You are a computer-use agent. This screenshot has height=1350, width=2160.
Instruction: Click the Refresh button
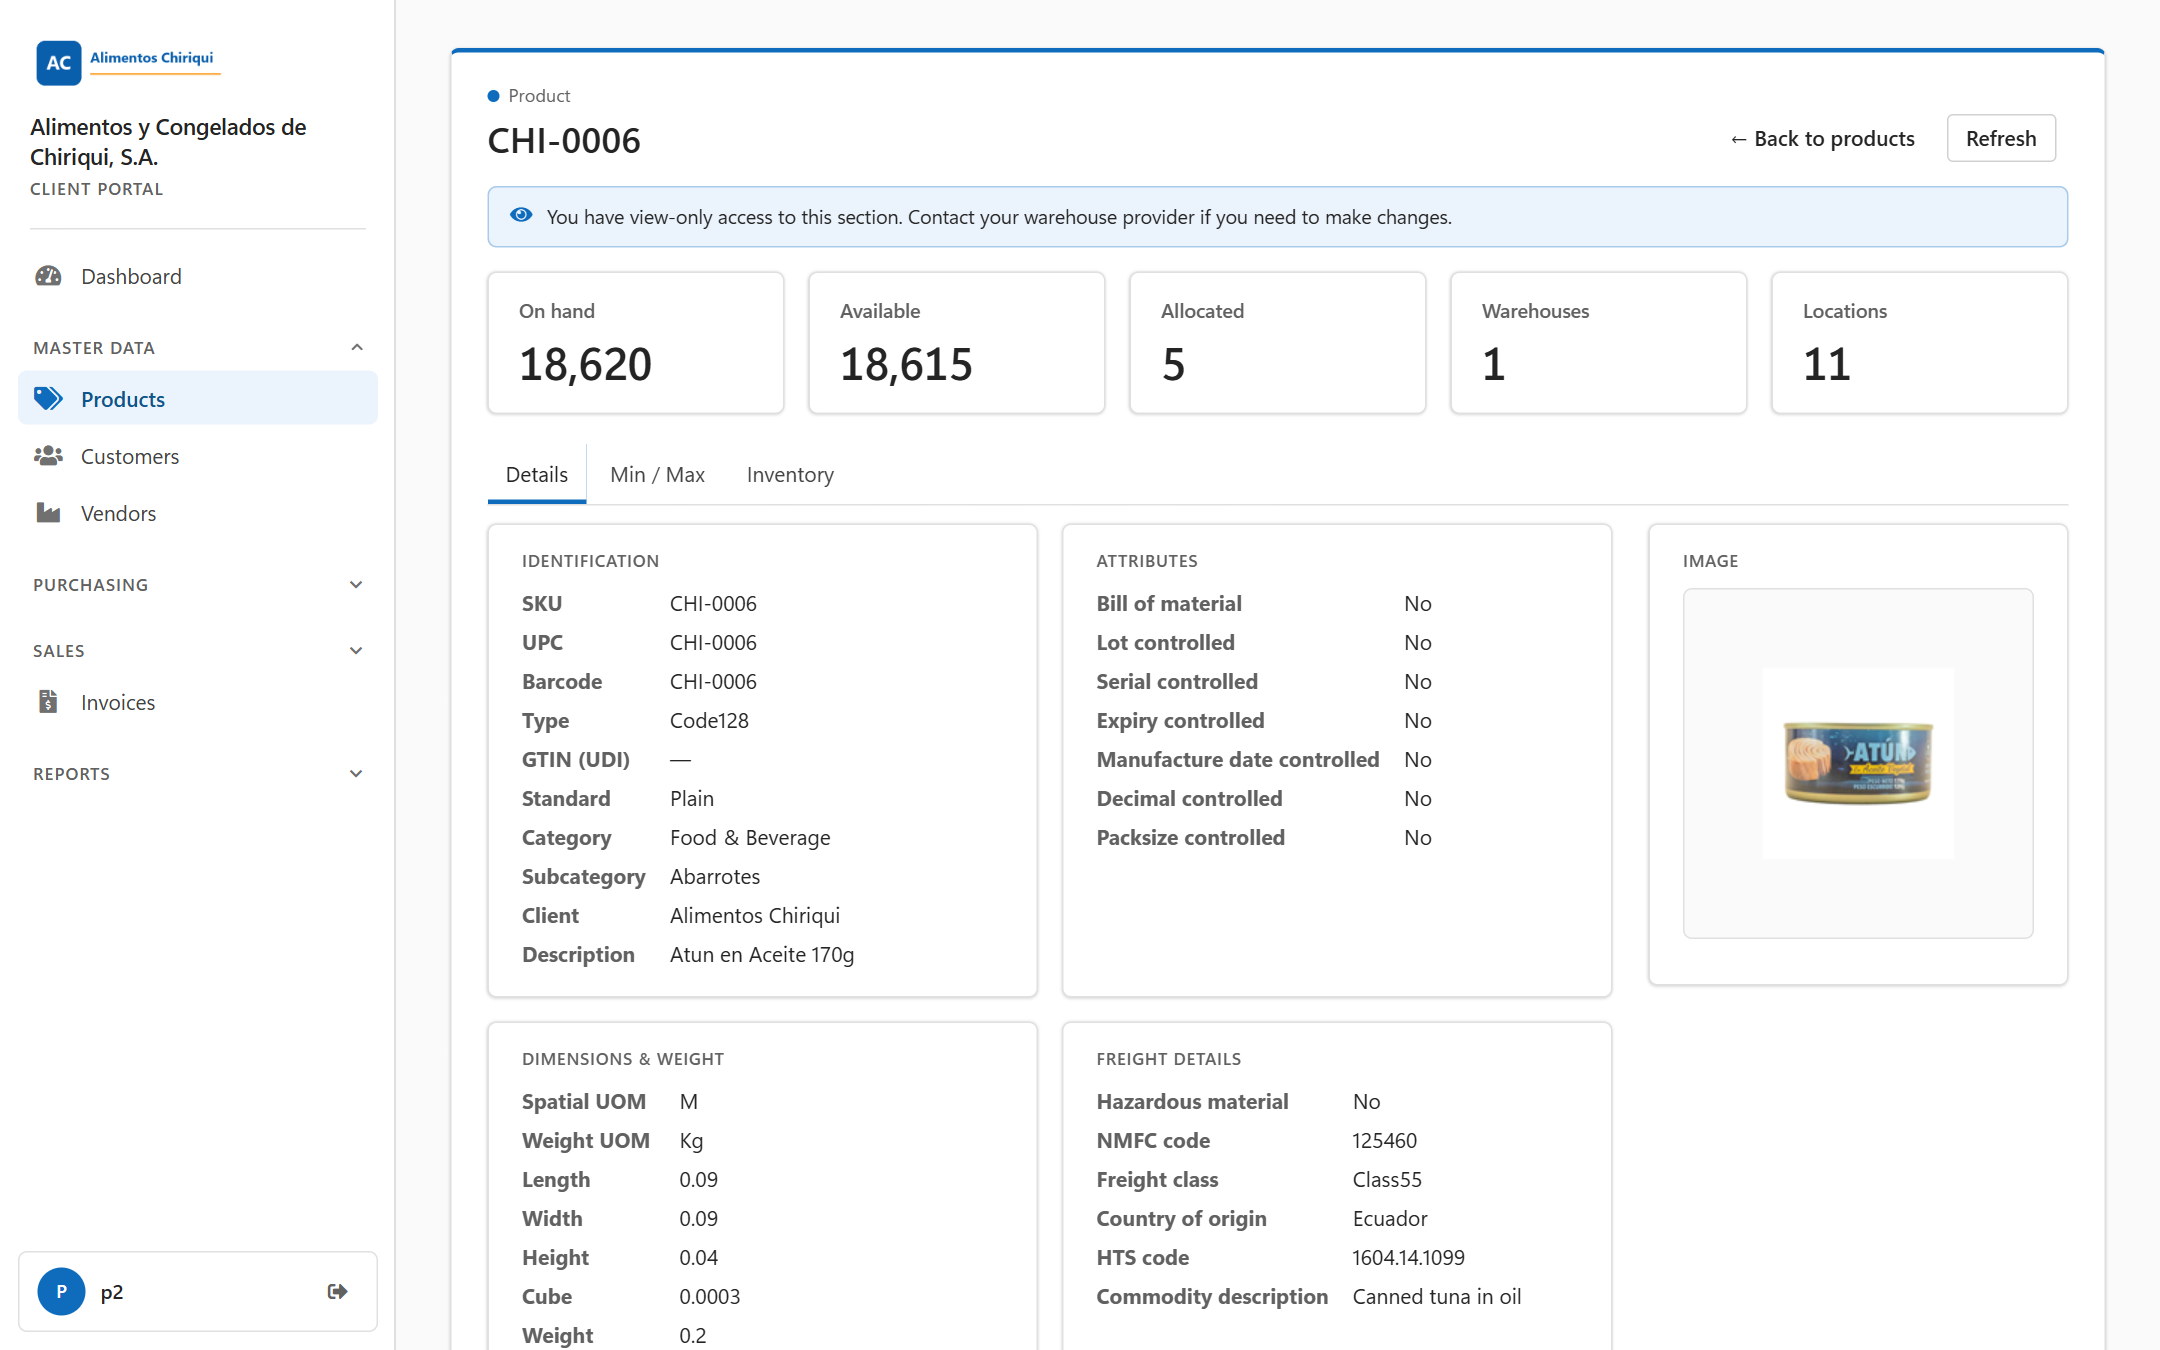pos(2001,138)
